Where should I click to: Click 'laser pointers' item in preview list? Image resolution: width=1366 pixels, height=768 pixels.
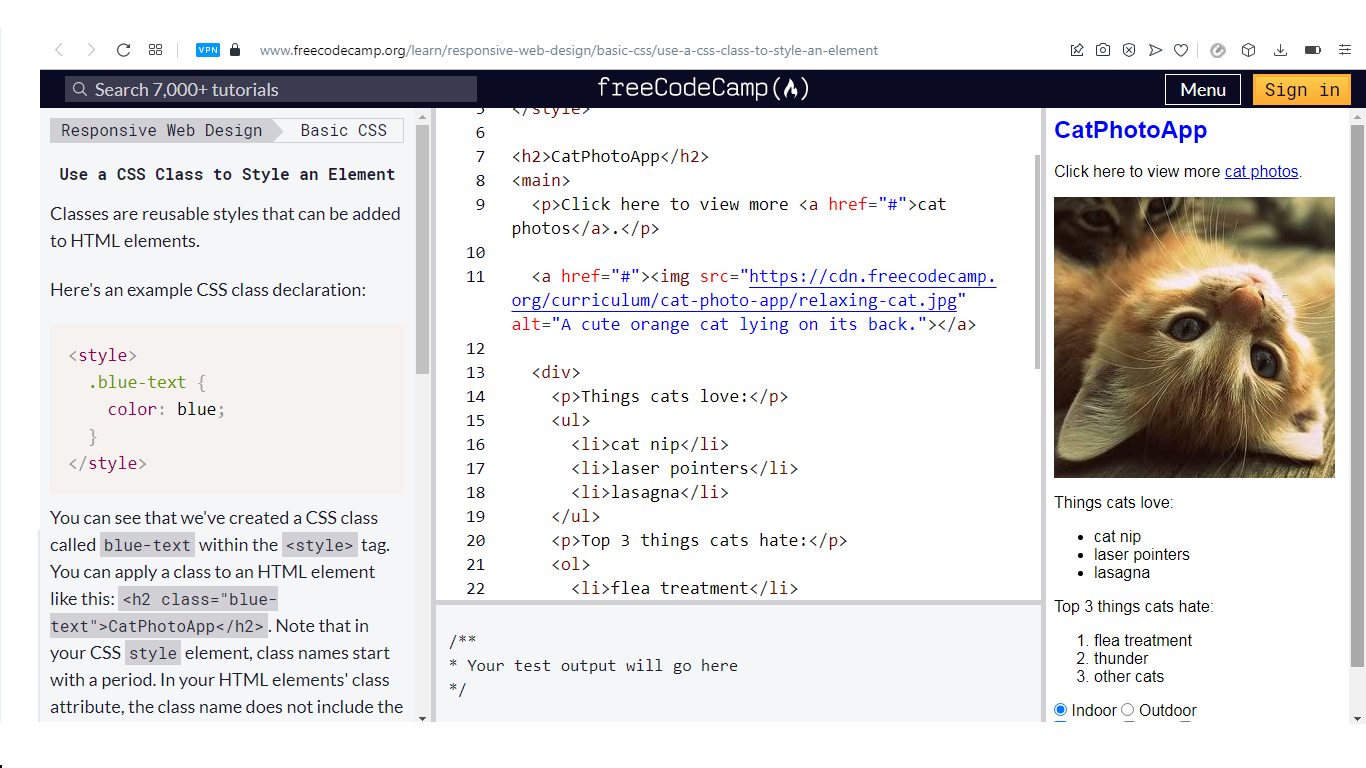coord(1141,554)
